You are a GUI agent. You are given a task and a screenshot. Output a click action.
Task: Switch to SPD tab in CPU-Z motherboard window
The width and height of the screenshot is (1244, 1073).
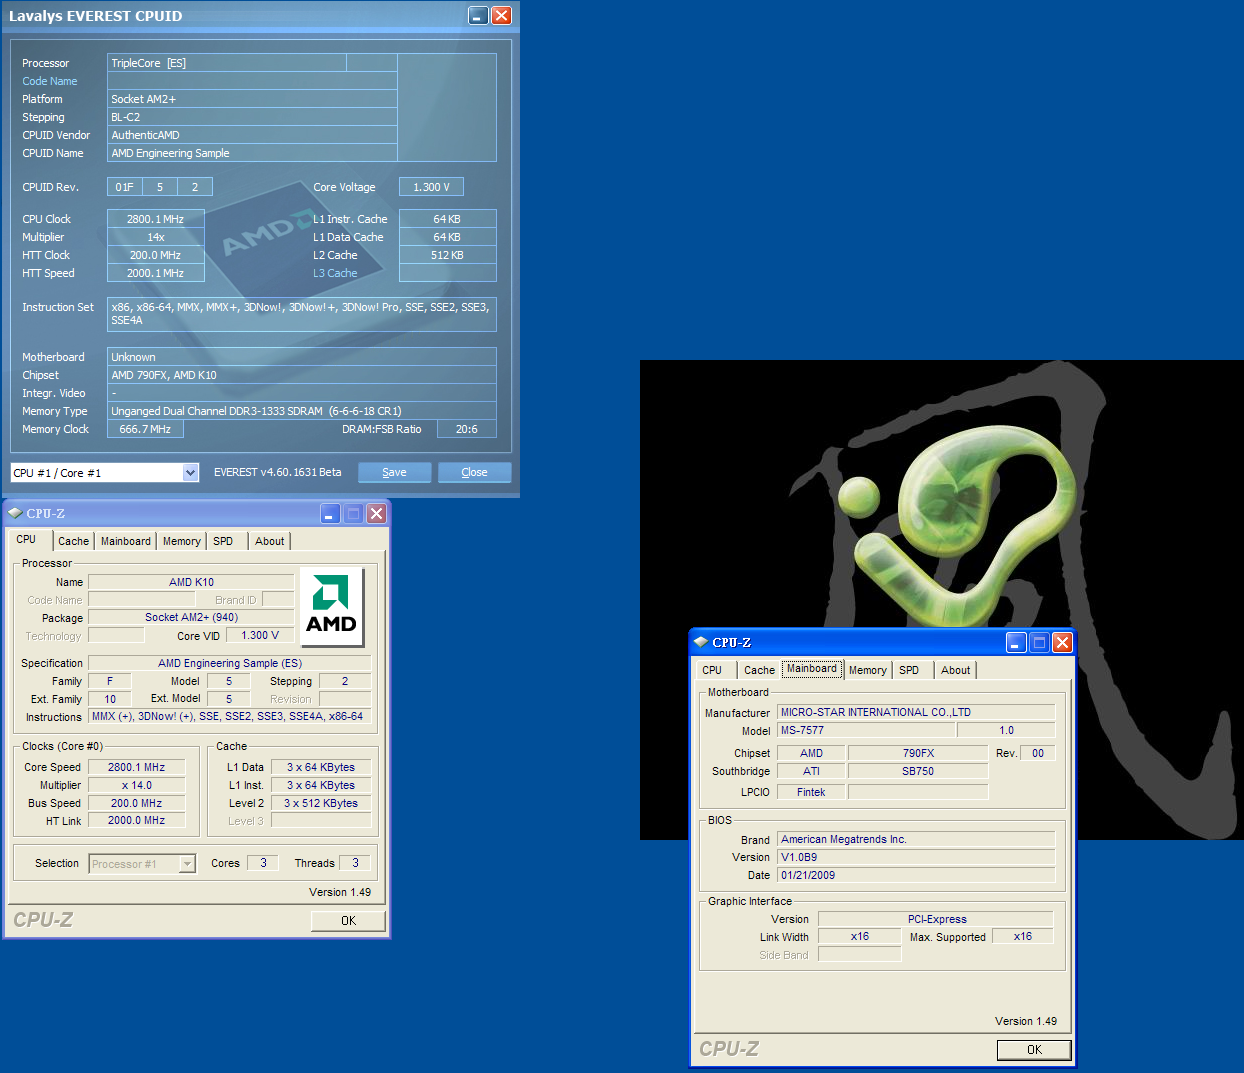pos(909,670)
